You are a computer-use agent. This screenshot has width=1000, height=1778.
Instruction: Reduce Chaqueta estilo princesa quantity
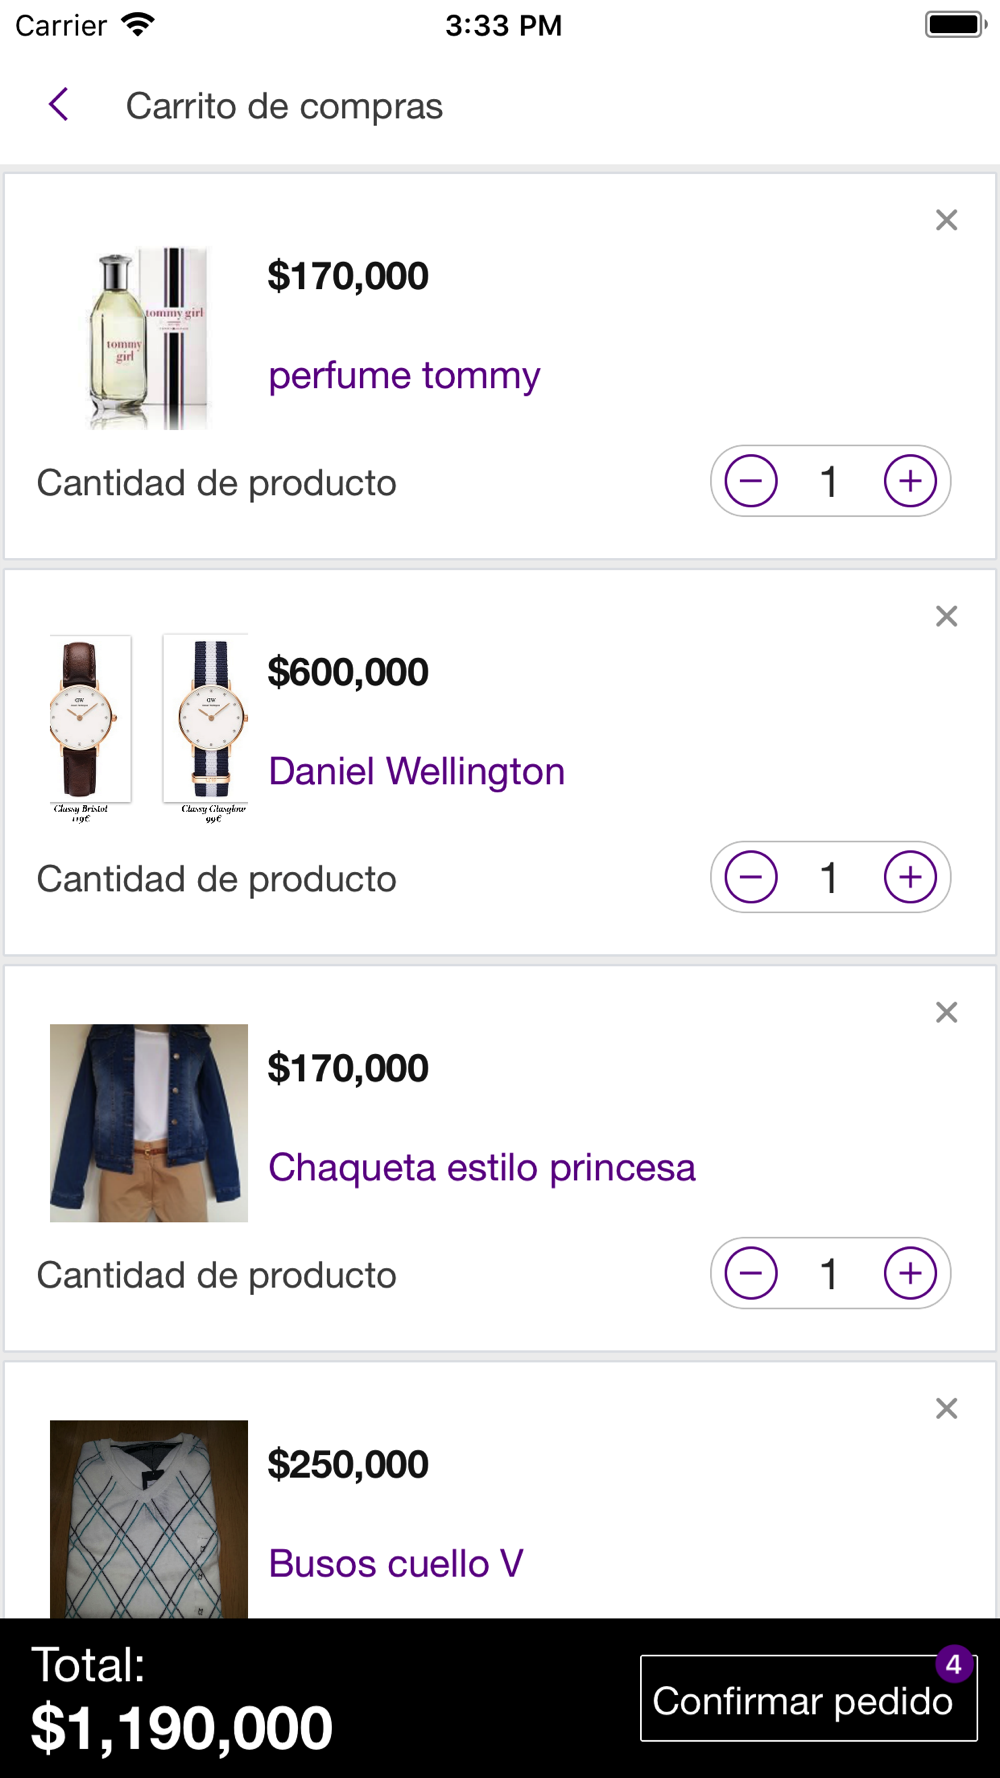pos(751,1273)
